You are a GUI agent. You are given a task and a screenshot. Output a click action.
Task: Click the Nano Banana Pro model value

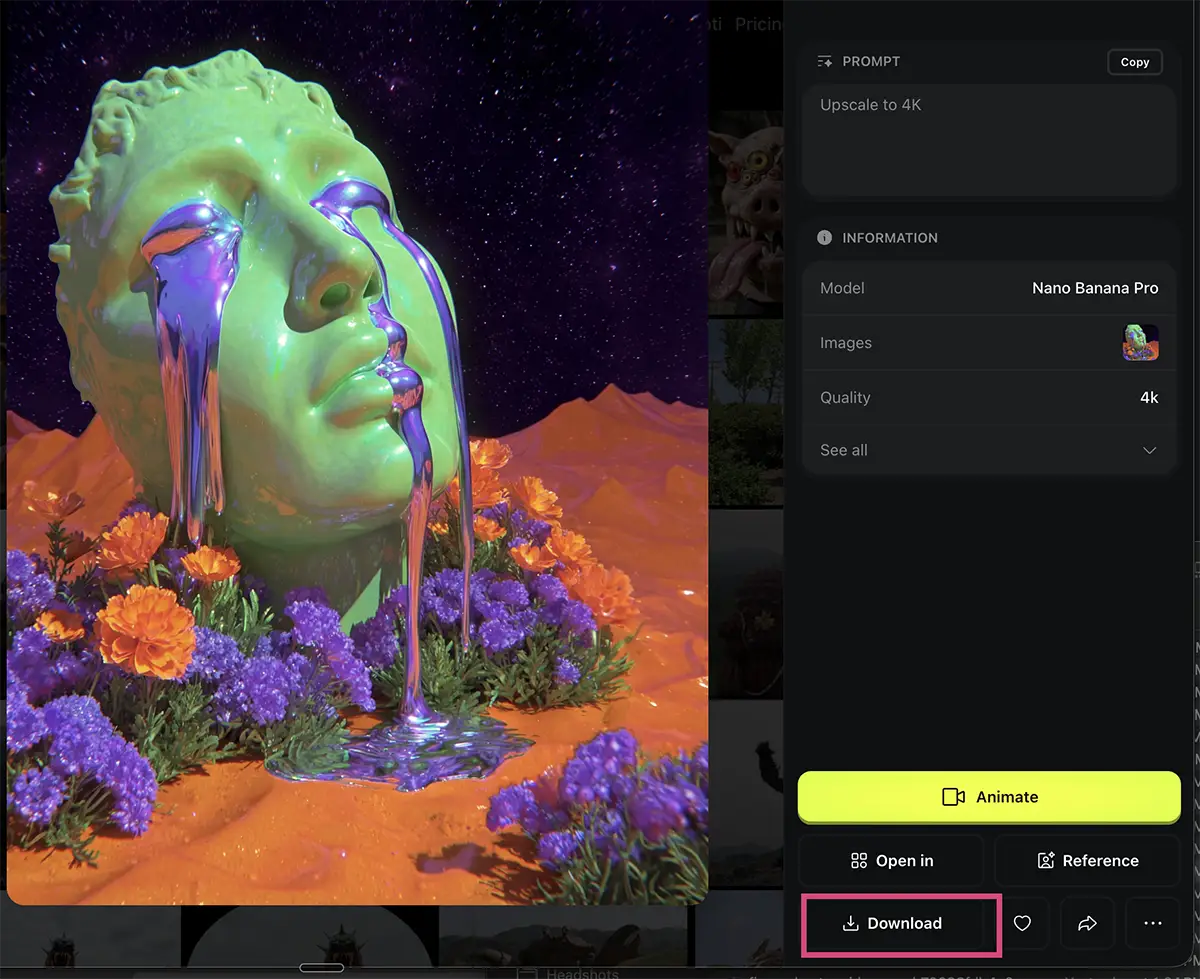pos(1094,288)
